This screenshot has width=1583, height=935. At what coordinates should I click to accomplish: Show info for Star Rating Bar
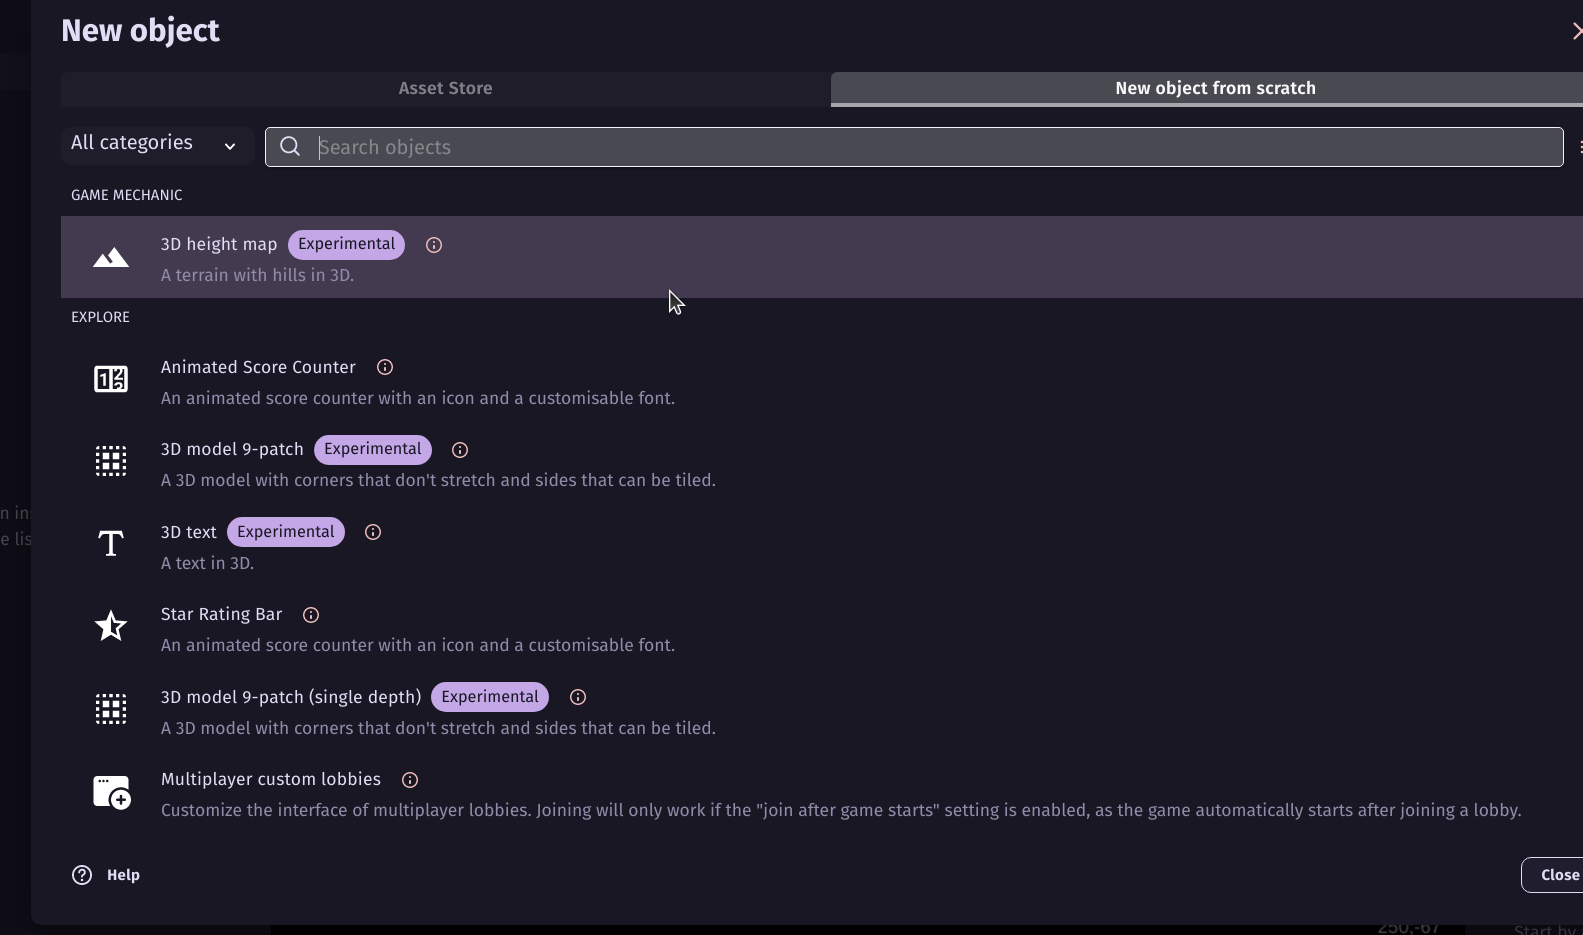[311, 615]
